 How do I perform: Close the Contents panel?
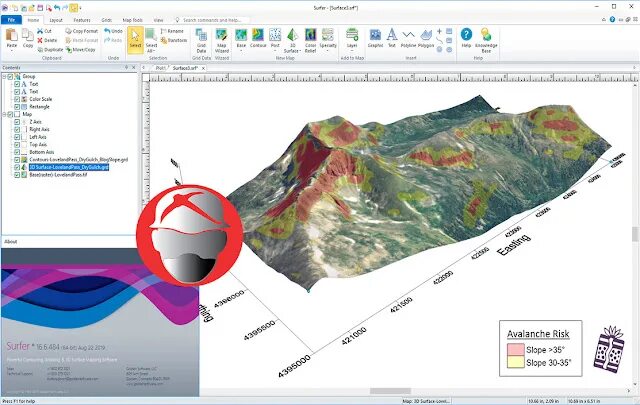tap(134, 67)
